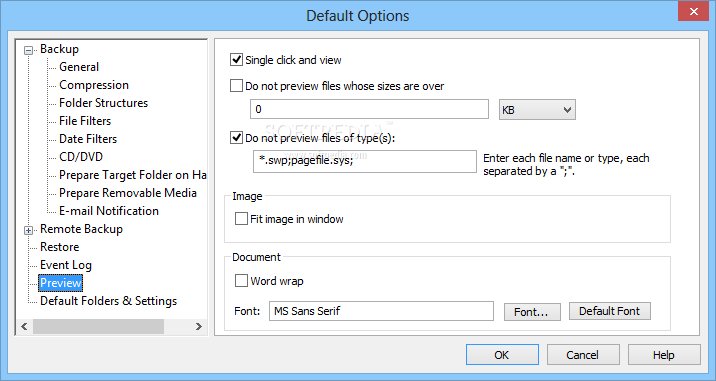Open the Restore options page

tap(59, 247)
